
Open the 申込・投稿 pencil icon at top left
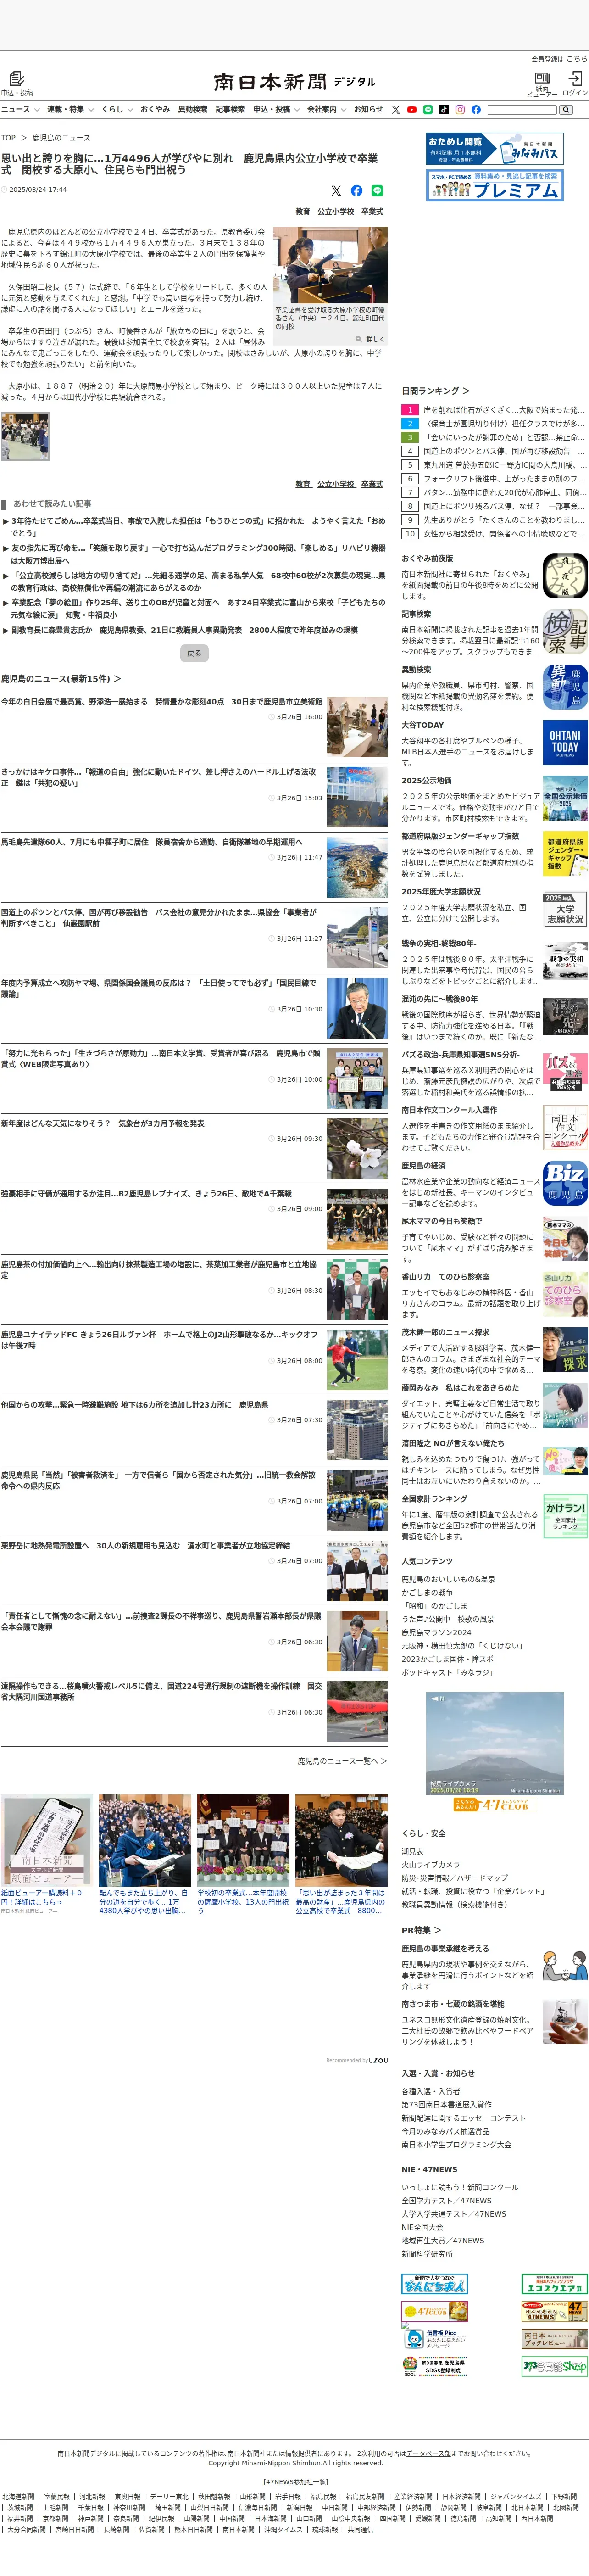point(16,79)
